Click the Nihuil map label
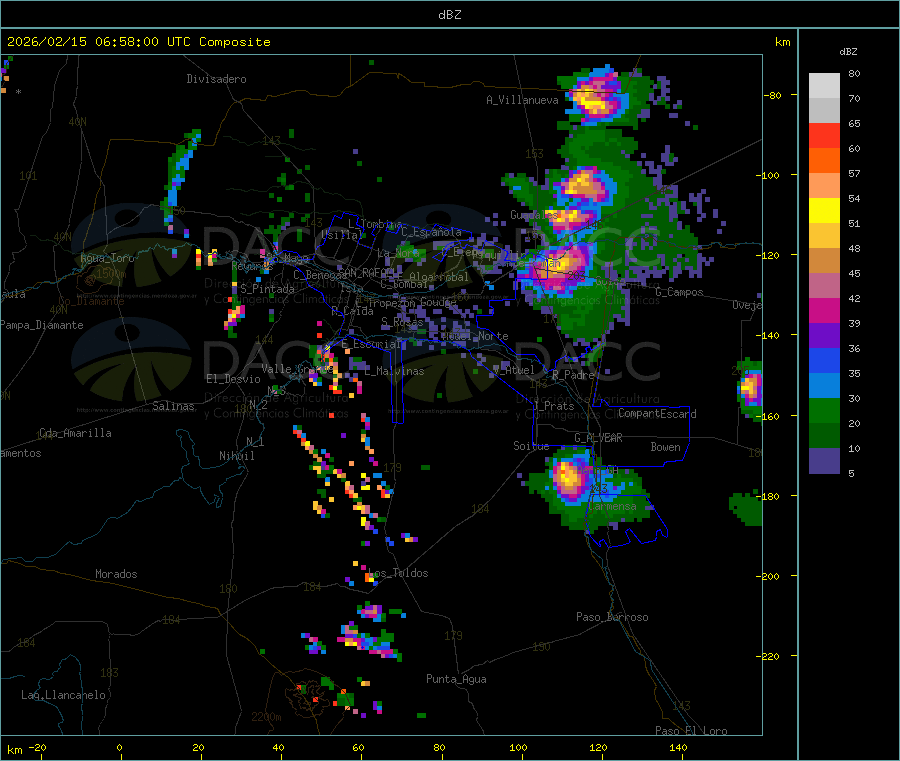The height and width of the screenshot is (761, 900). click(236, 456)
